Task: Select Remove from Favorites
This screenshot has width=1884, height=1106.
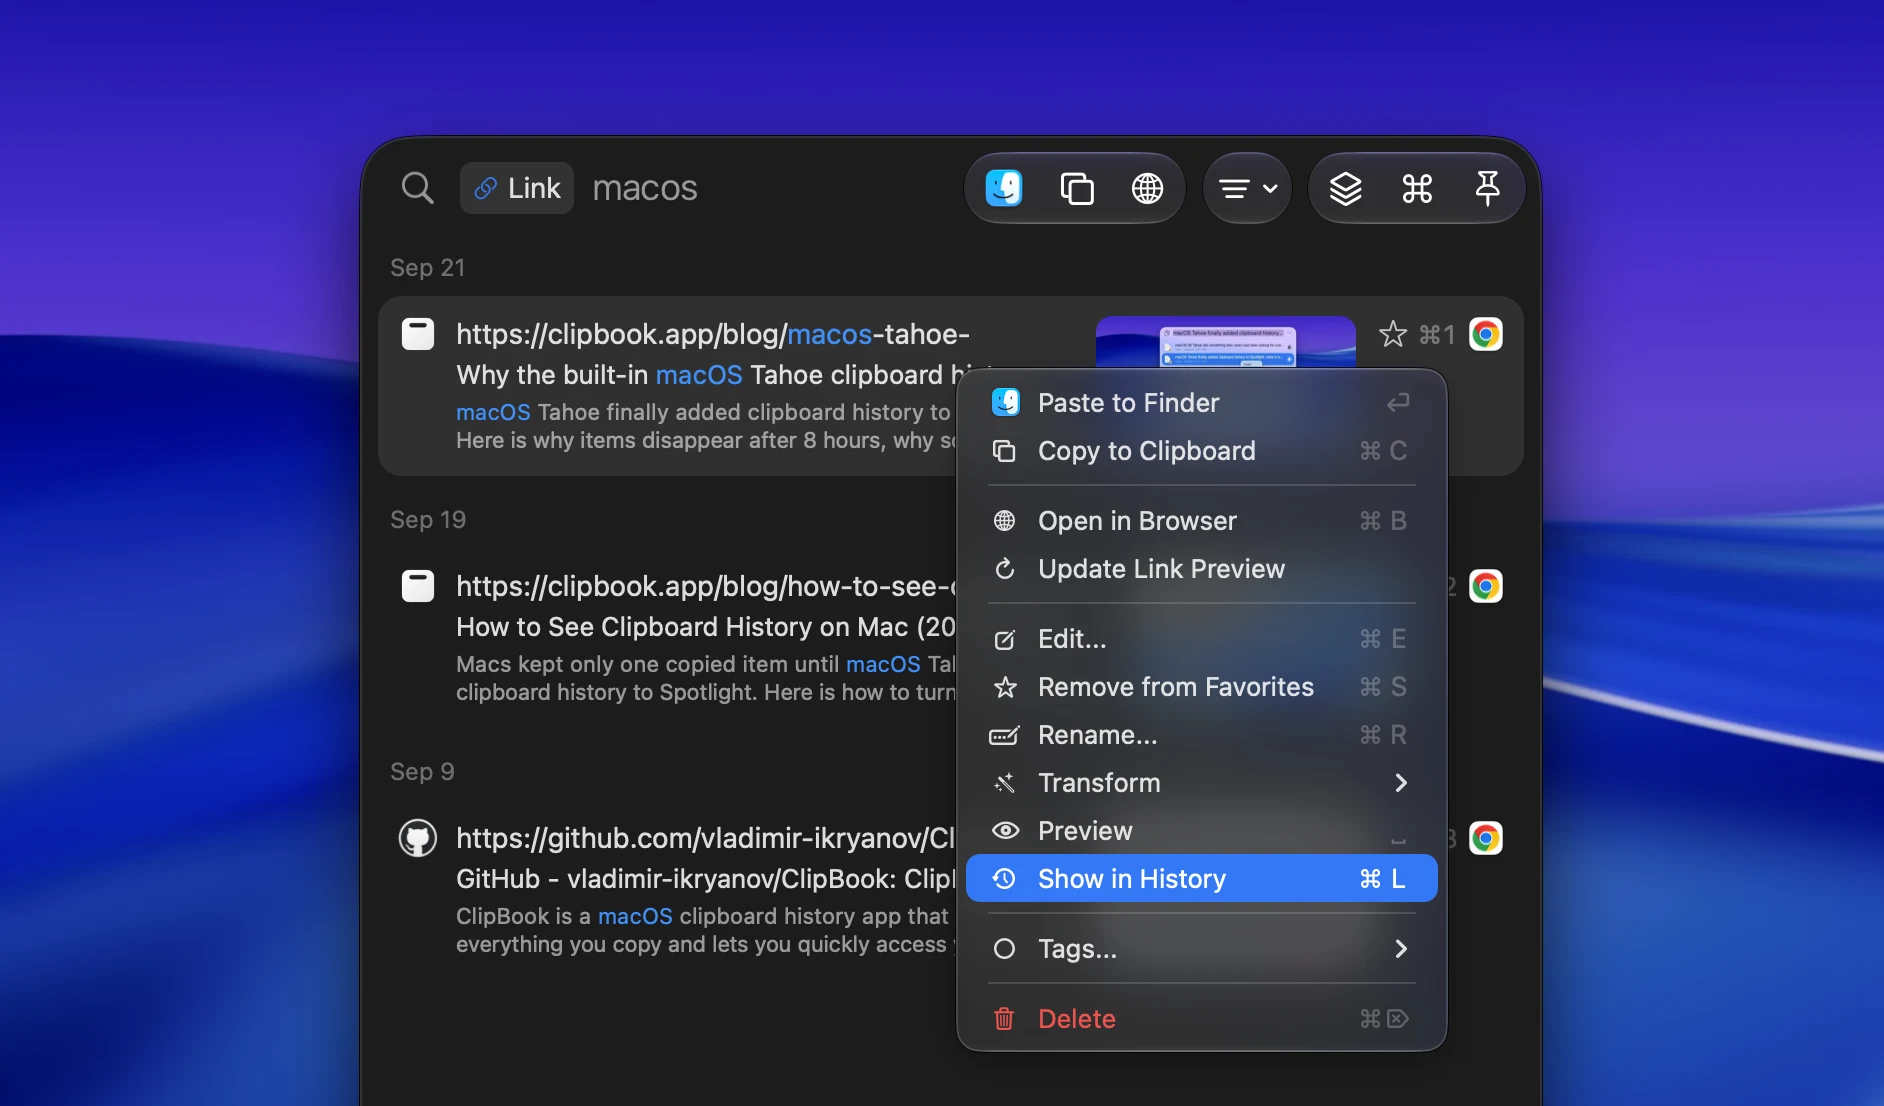Action: [1202, 687]
